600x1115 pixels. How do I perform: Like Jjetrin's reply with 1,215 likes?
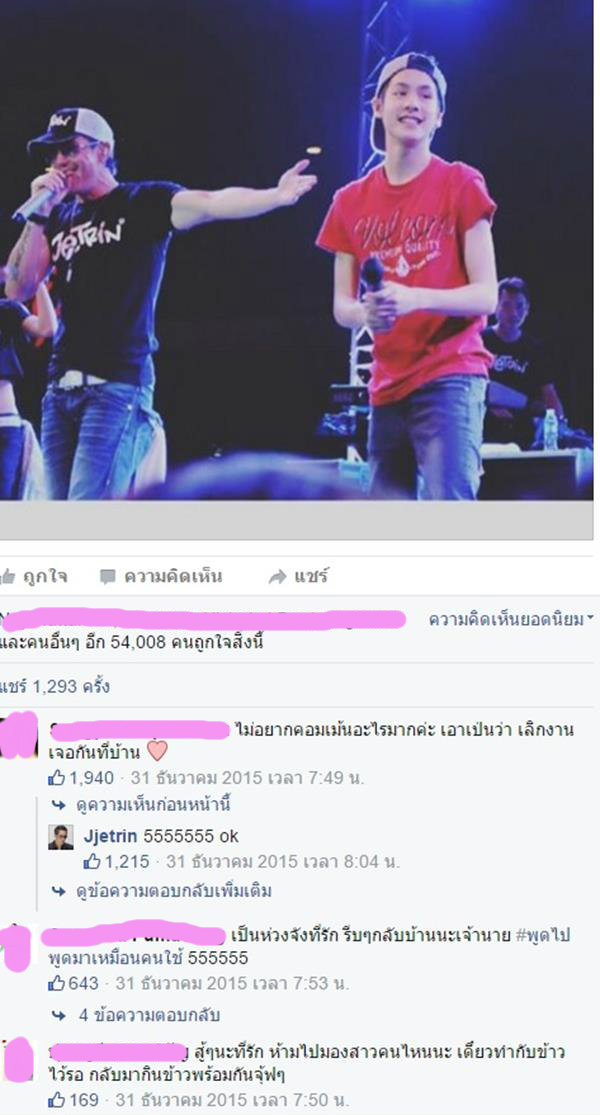pos(92,862)
